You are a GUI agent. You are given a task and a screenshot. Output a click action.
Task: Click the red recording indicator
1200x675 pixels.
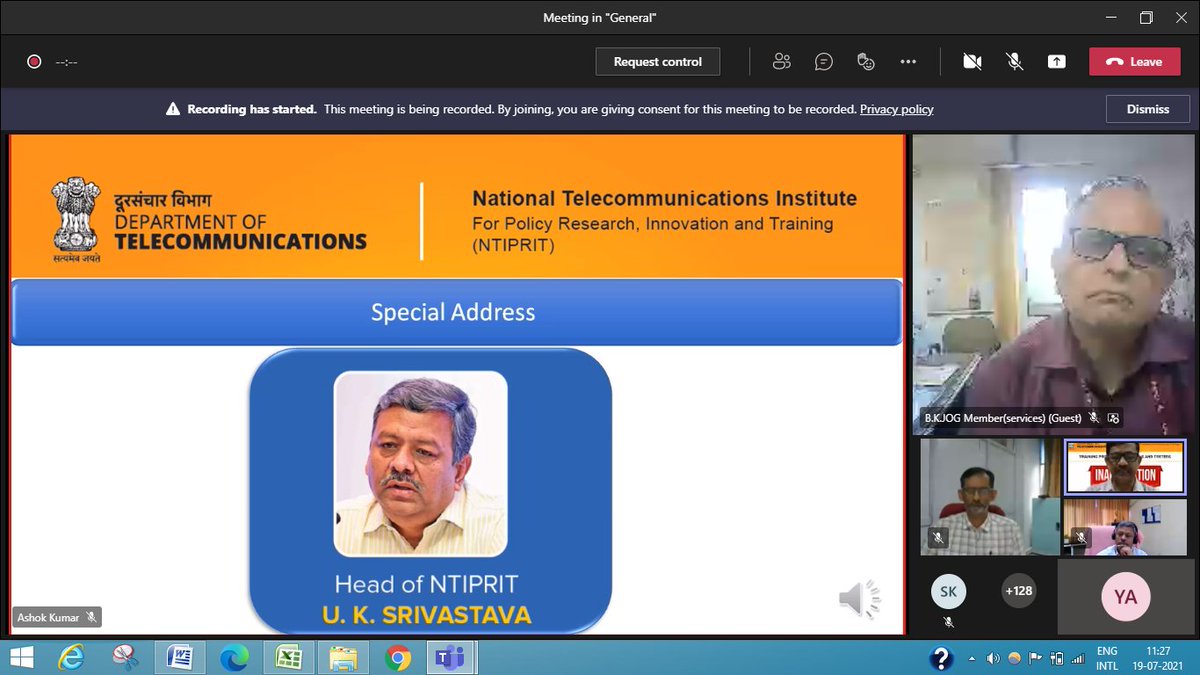34,62
